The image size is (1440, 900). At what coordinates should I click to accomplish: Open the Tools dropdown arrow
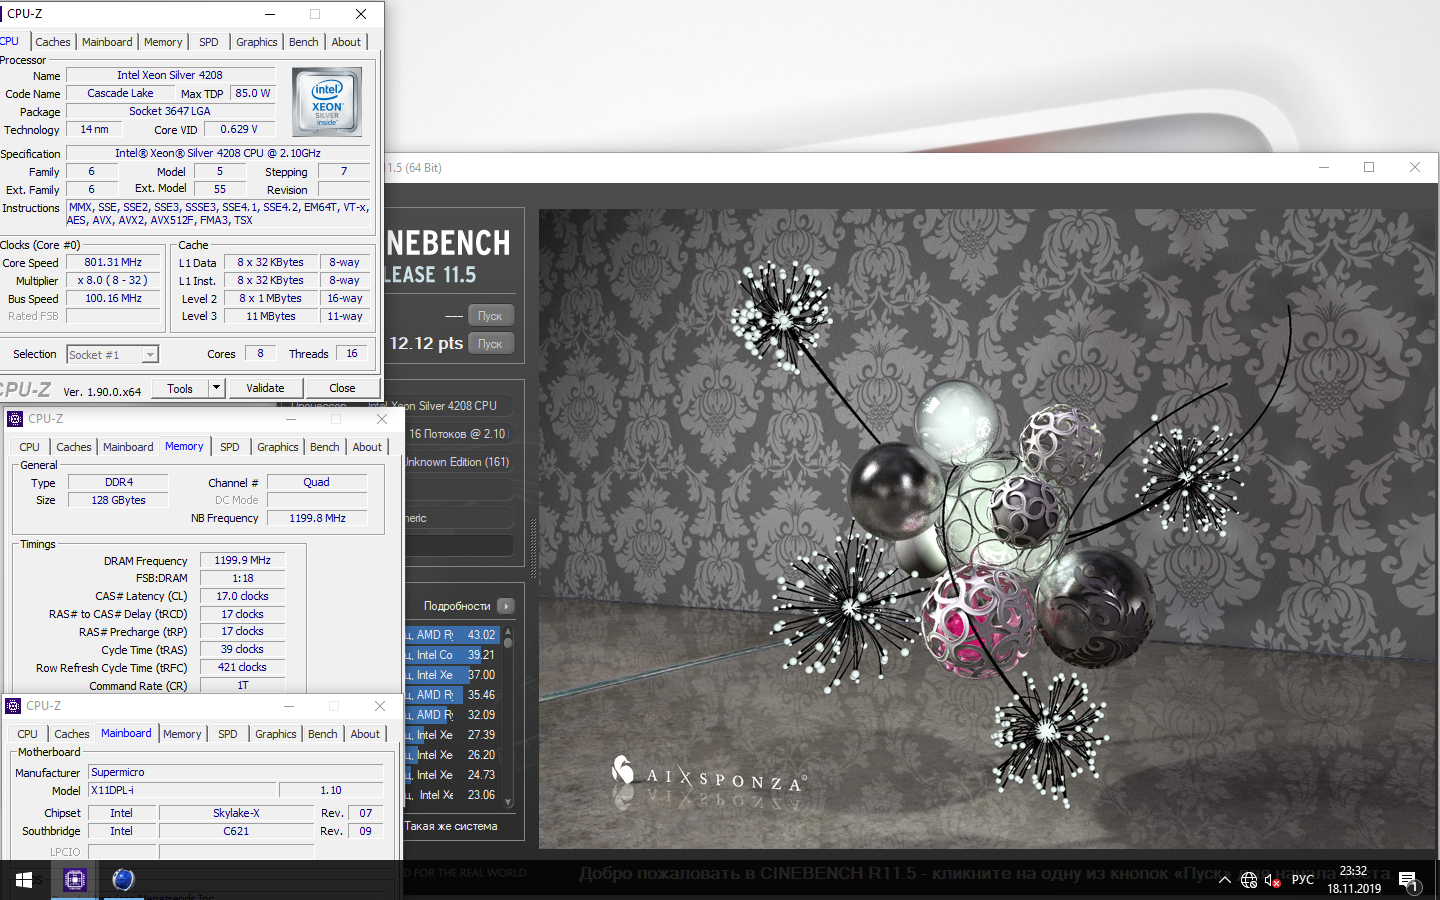click(216, 388)
